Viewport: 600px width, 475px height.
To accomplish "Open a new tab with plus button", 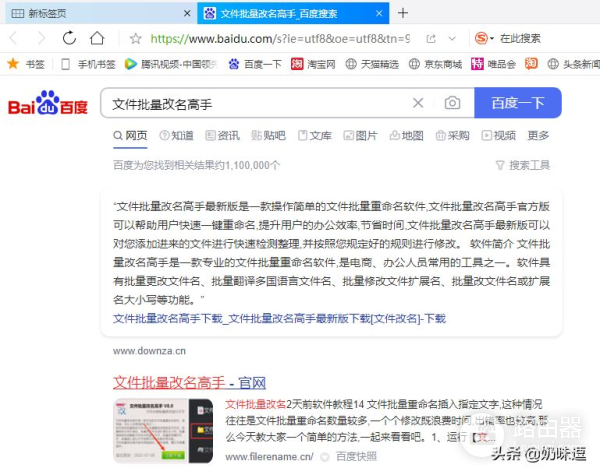I will click(403, 13).
